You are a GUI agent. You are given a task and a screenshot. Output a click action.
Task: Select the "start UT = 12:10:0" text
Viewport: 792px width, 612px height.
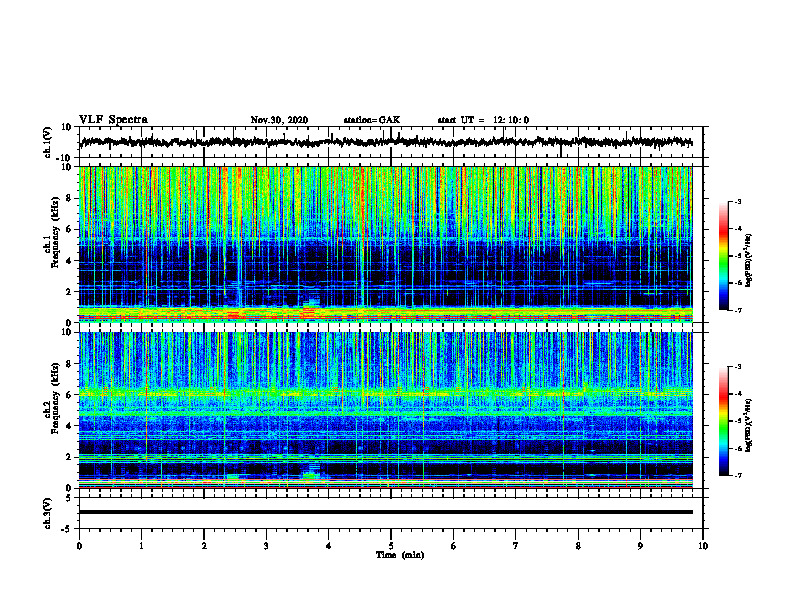483,120
